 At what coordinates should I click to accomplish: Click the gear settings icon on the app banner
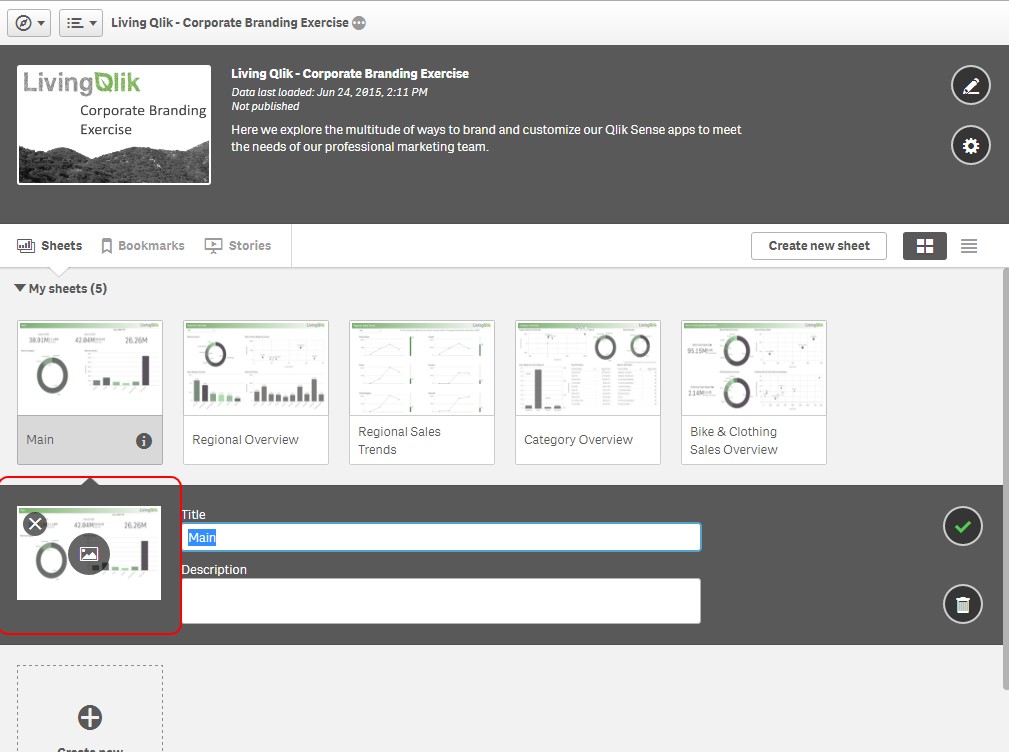click(x=969, y=145)
